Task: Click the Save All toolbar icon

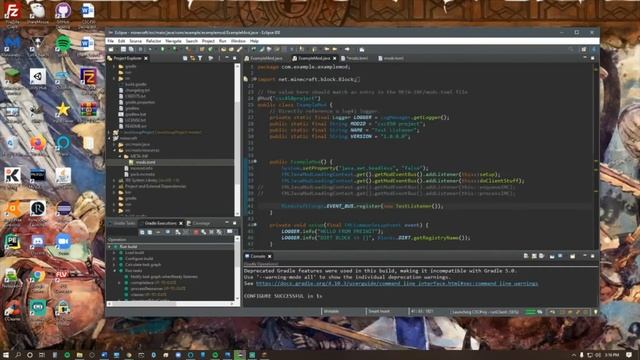Action: point(131,49)
